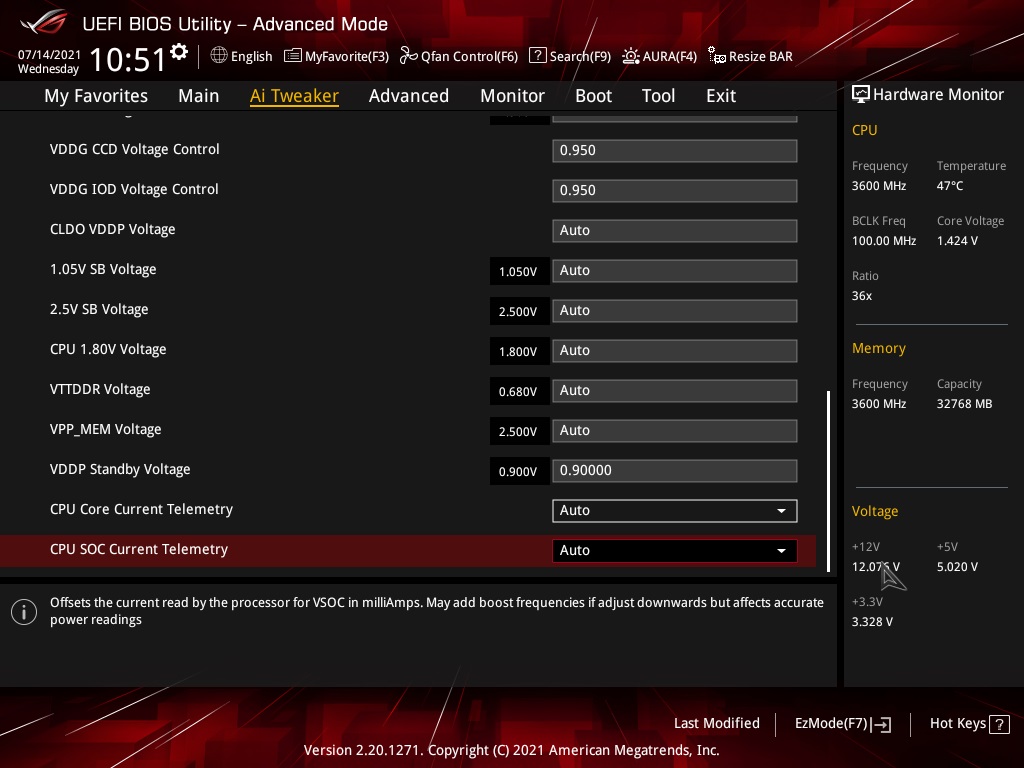
Task: Click the Core Voltage 1.424 V reading
Action: tap(957, 241)
